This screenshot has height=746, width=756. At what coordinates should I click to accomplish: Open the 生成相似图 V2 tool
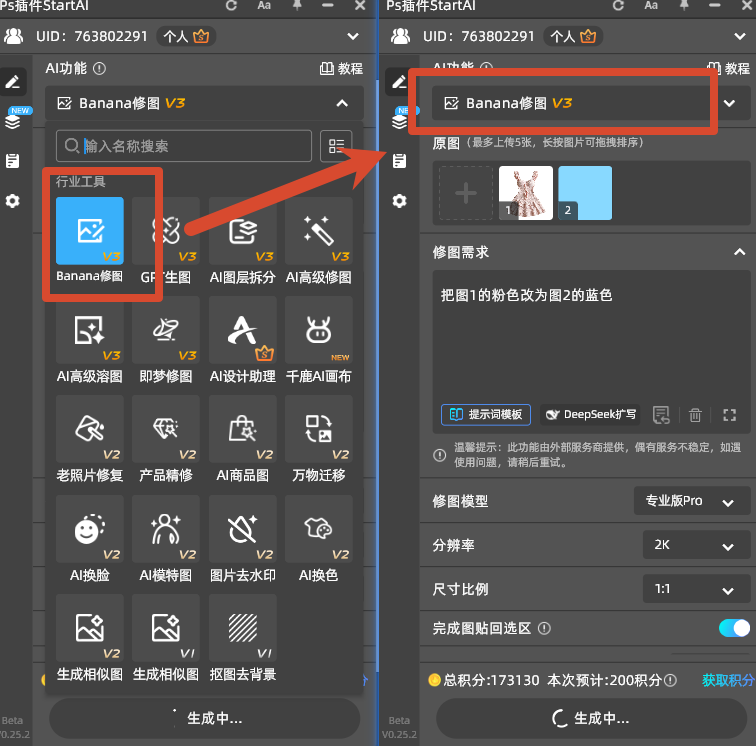[90, 628]
